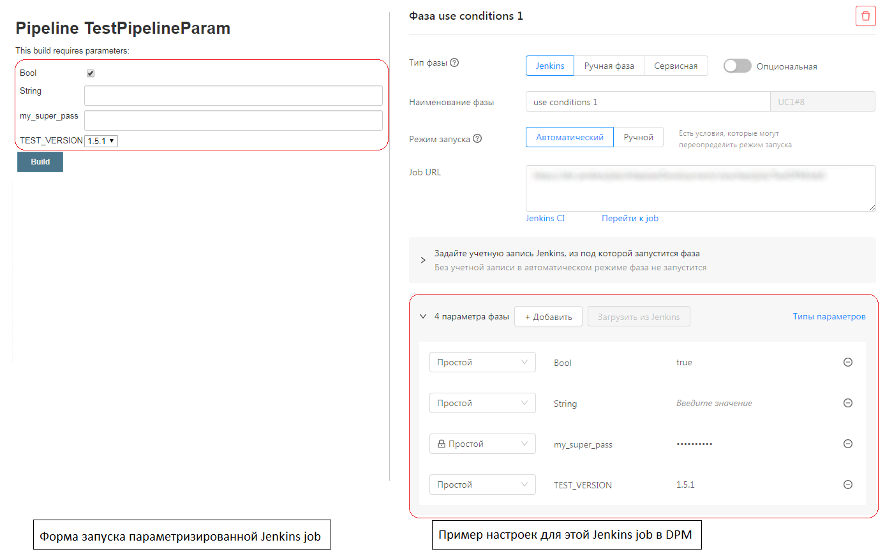Click help icon next to Тип фазы

point(455,63)
